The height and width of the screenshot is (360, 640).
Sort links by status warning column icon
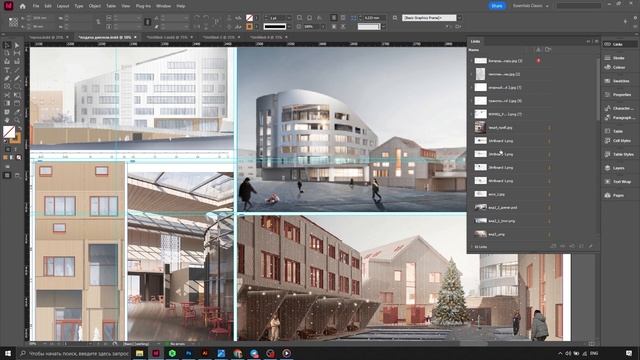pos(538,50)
